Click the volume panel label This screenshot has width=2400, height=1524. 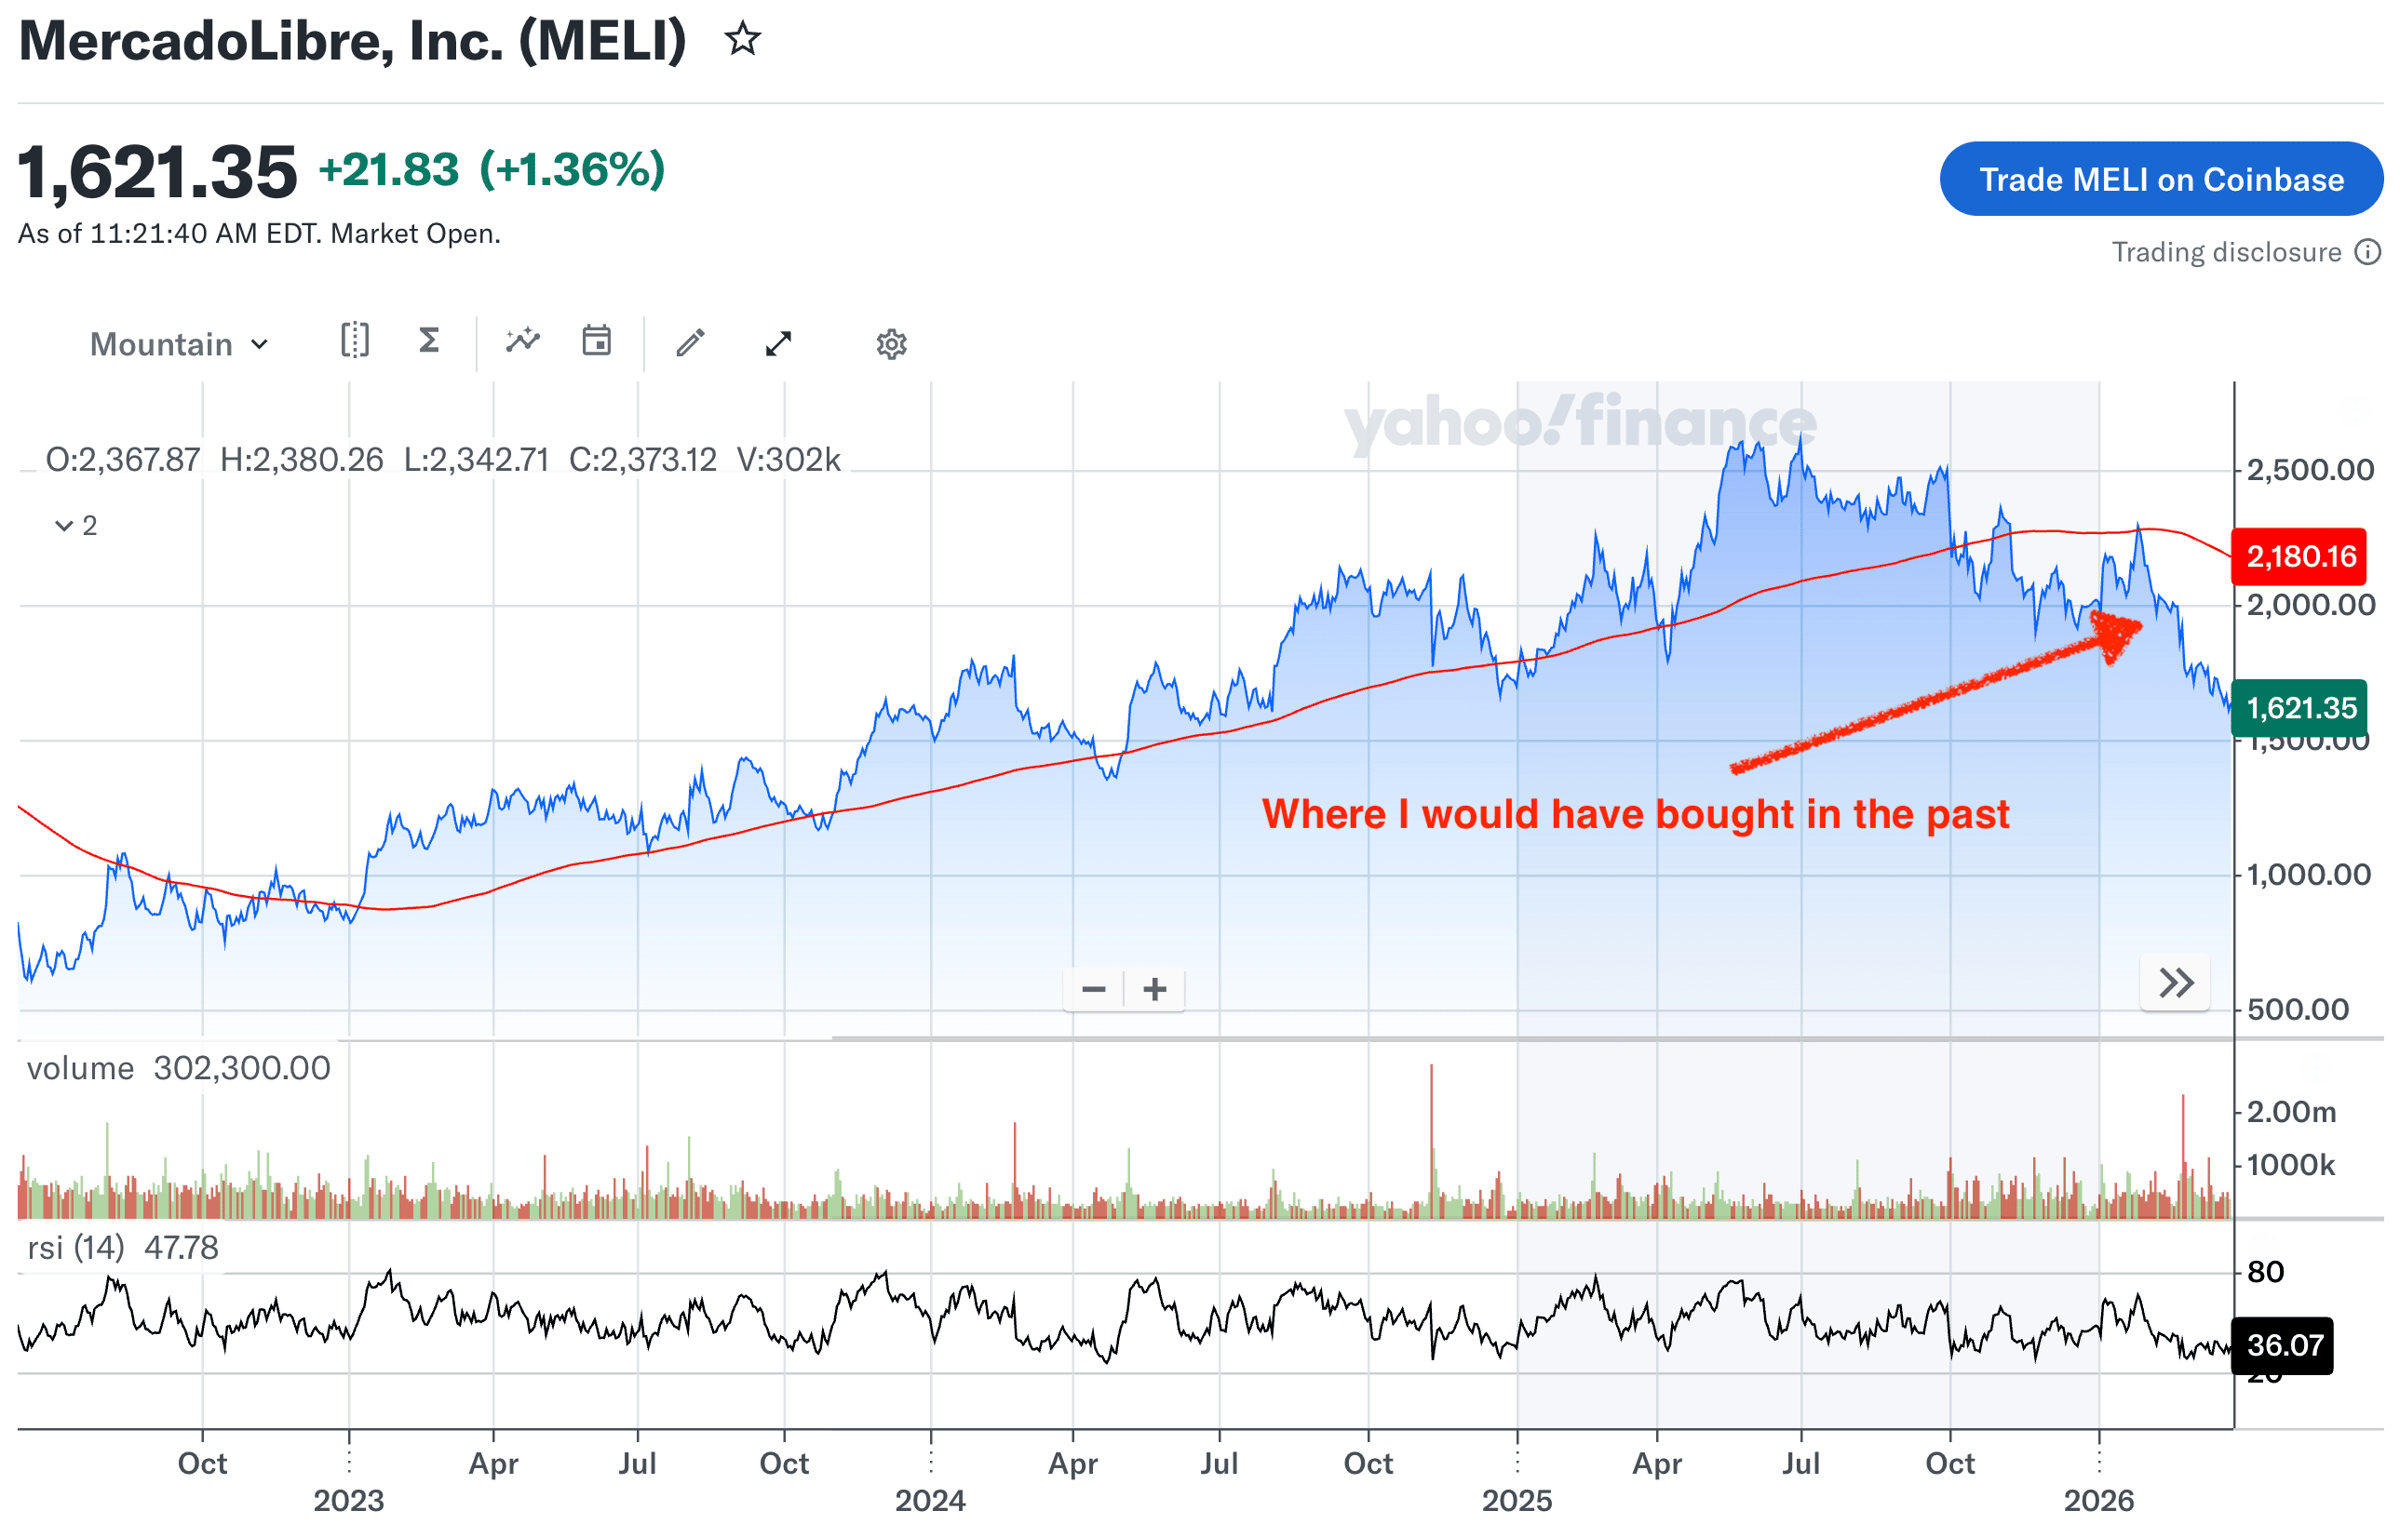point(80,1068)
